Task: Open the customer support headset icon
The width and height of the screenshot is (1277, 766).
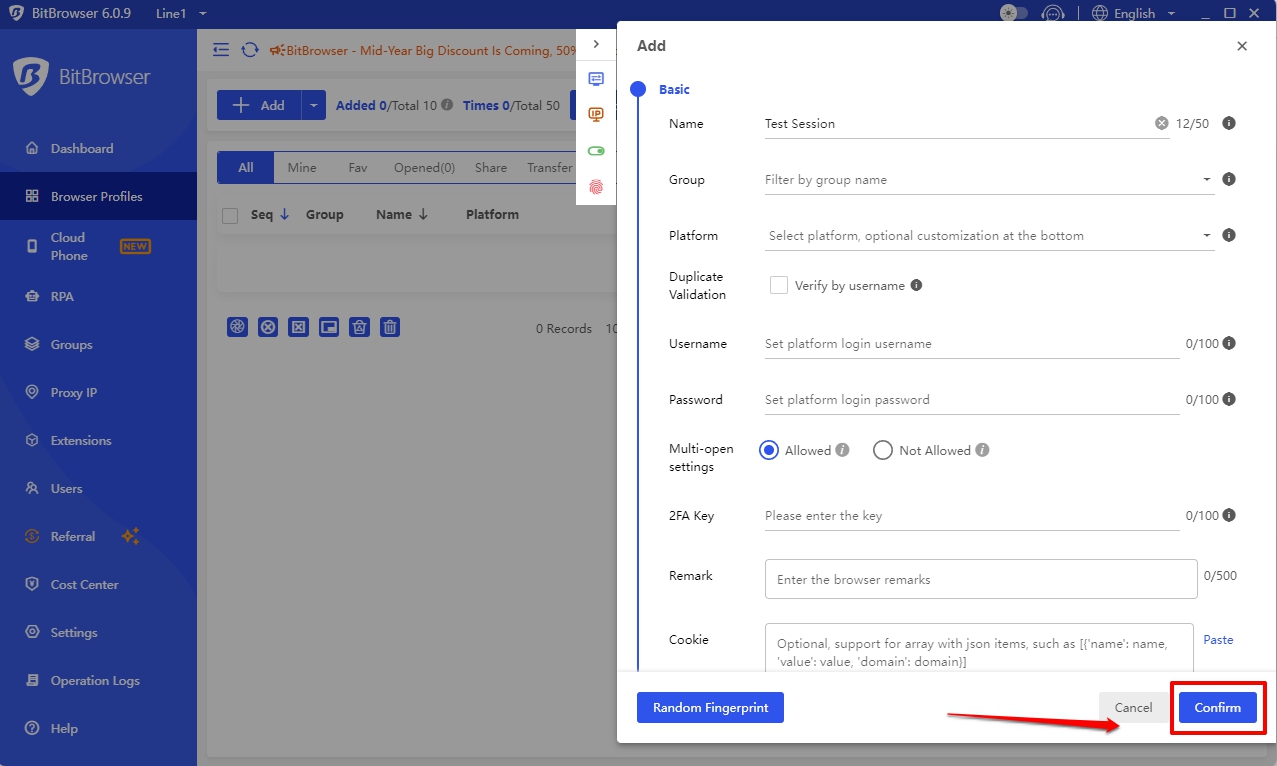Action: tap(1052, 13)
